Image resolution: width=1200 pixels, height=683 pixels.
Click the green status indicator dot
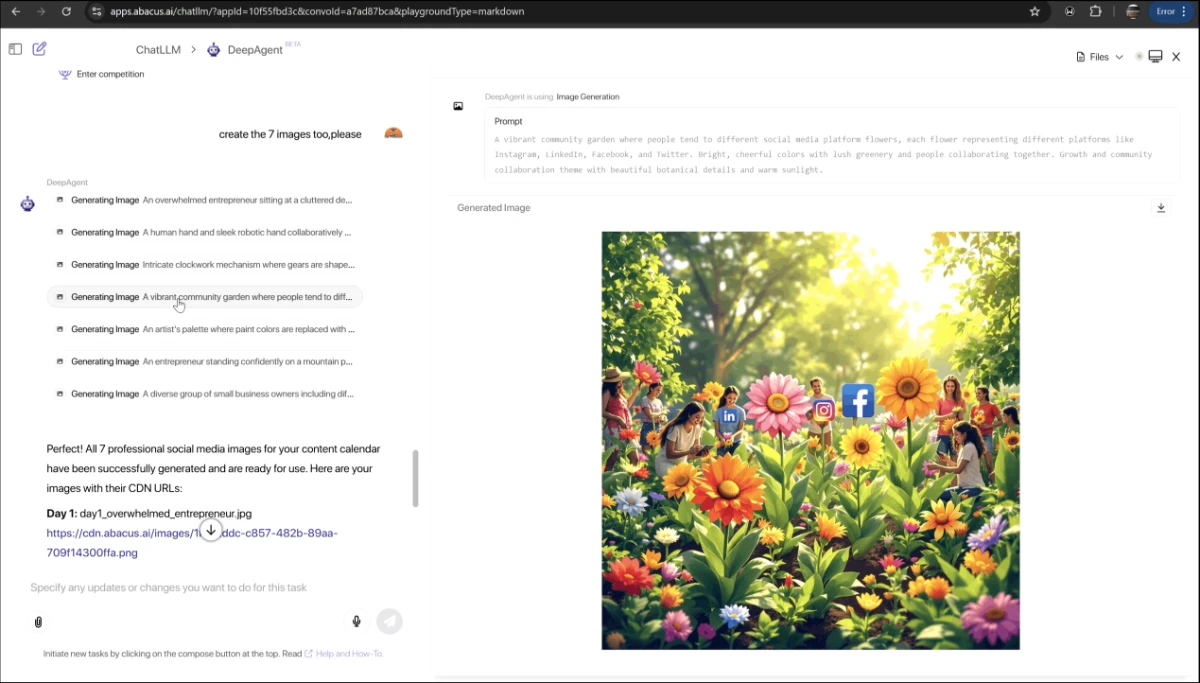point(1139,57)
